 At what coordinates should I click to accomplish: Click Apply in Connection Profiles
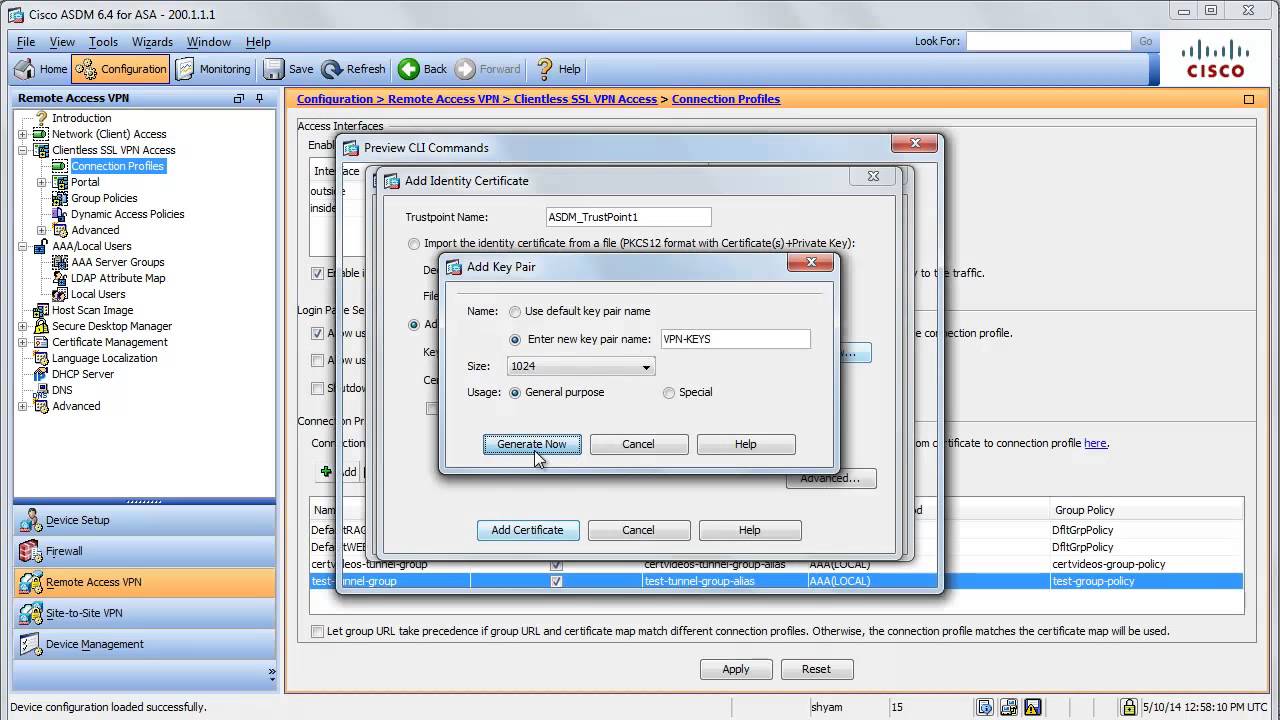(x=736, y=669)
